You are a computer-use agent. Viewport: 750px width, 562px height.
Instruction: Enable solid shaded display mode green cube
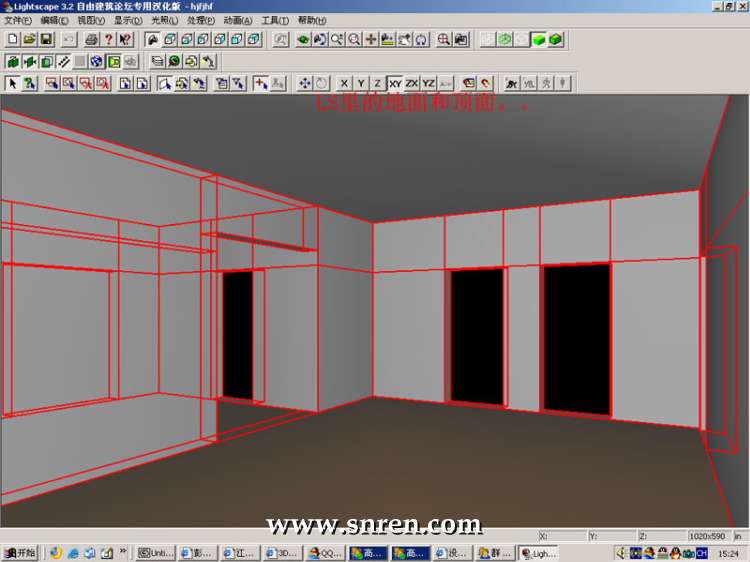tap(539, 39)
